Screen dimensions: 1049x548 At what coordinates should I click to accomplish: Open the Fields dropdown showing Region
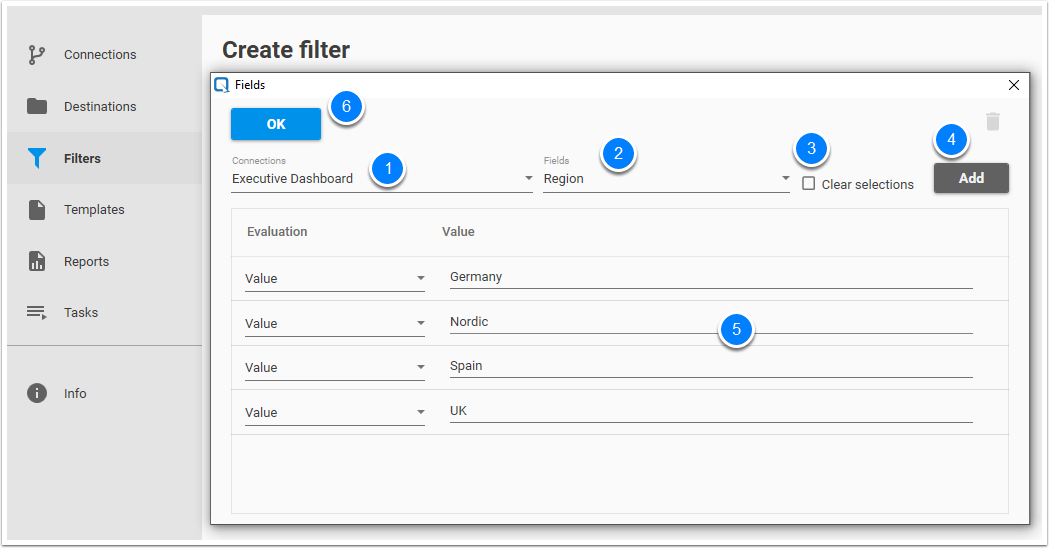666,179
